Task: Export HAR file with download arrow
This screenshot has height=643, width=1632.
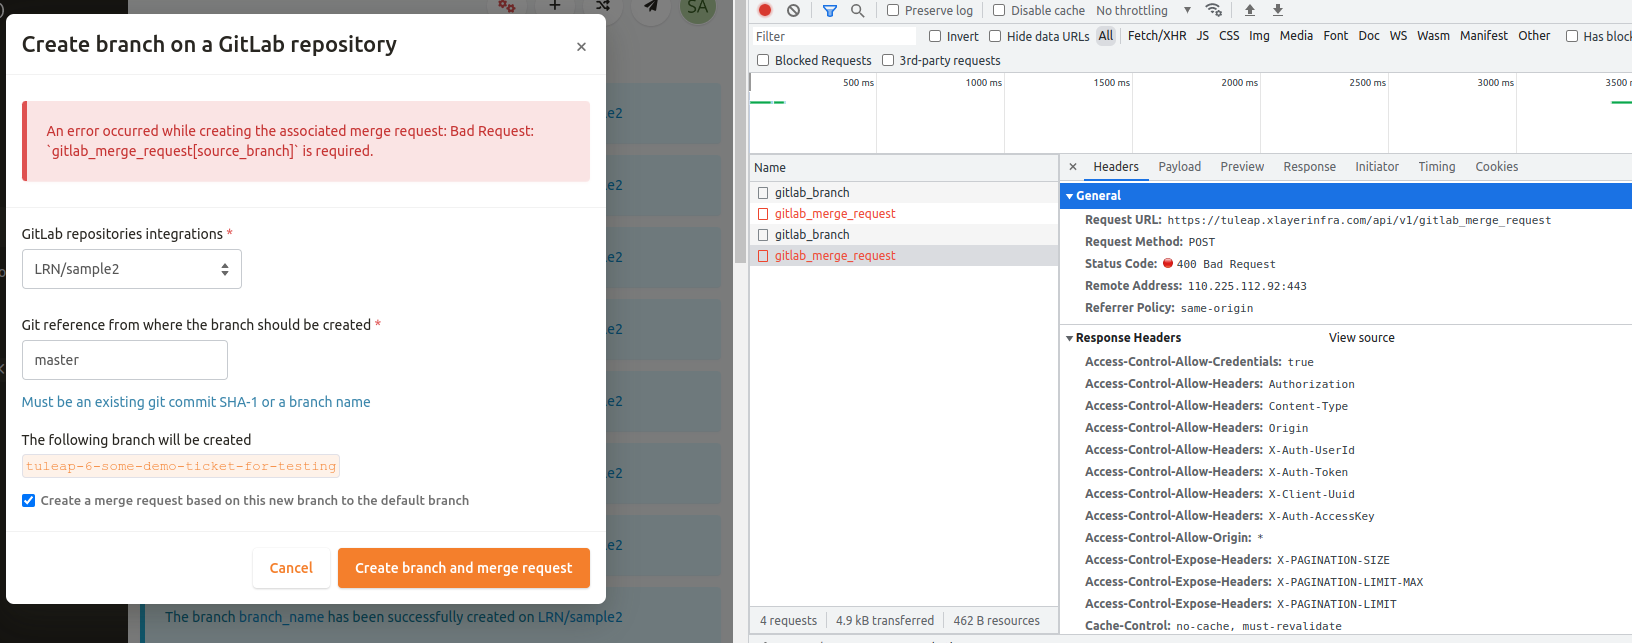Action: pyautogui.click(x=1277, y=10)
